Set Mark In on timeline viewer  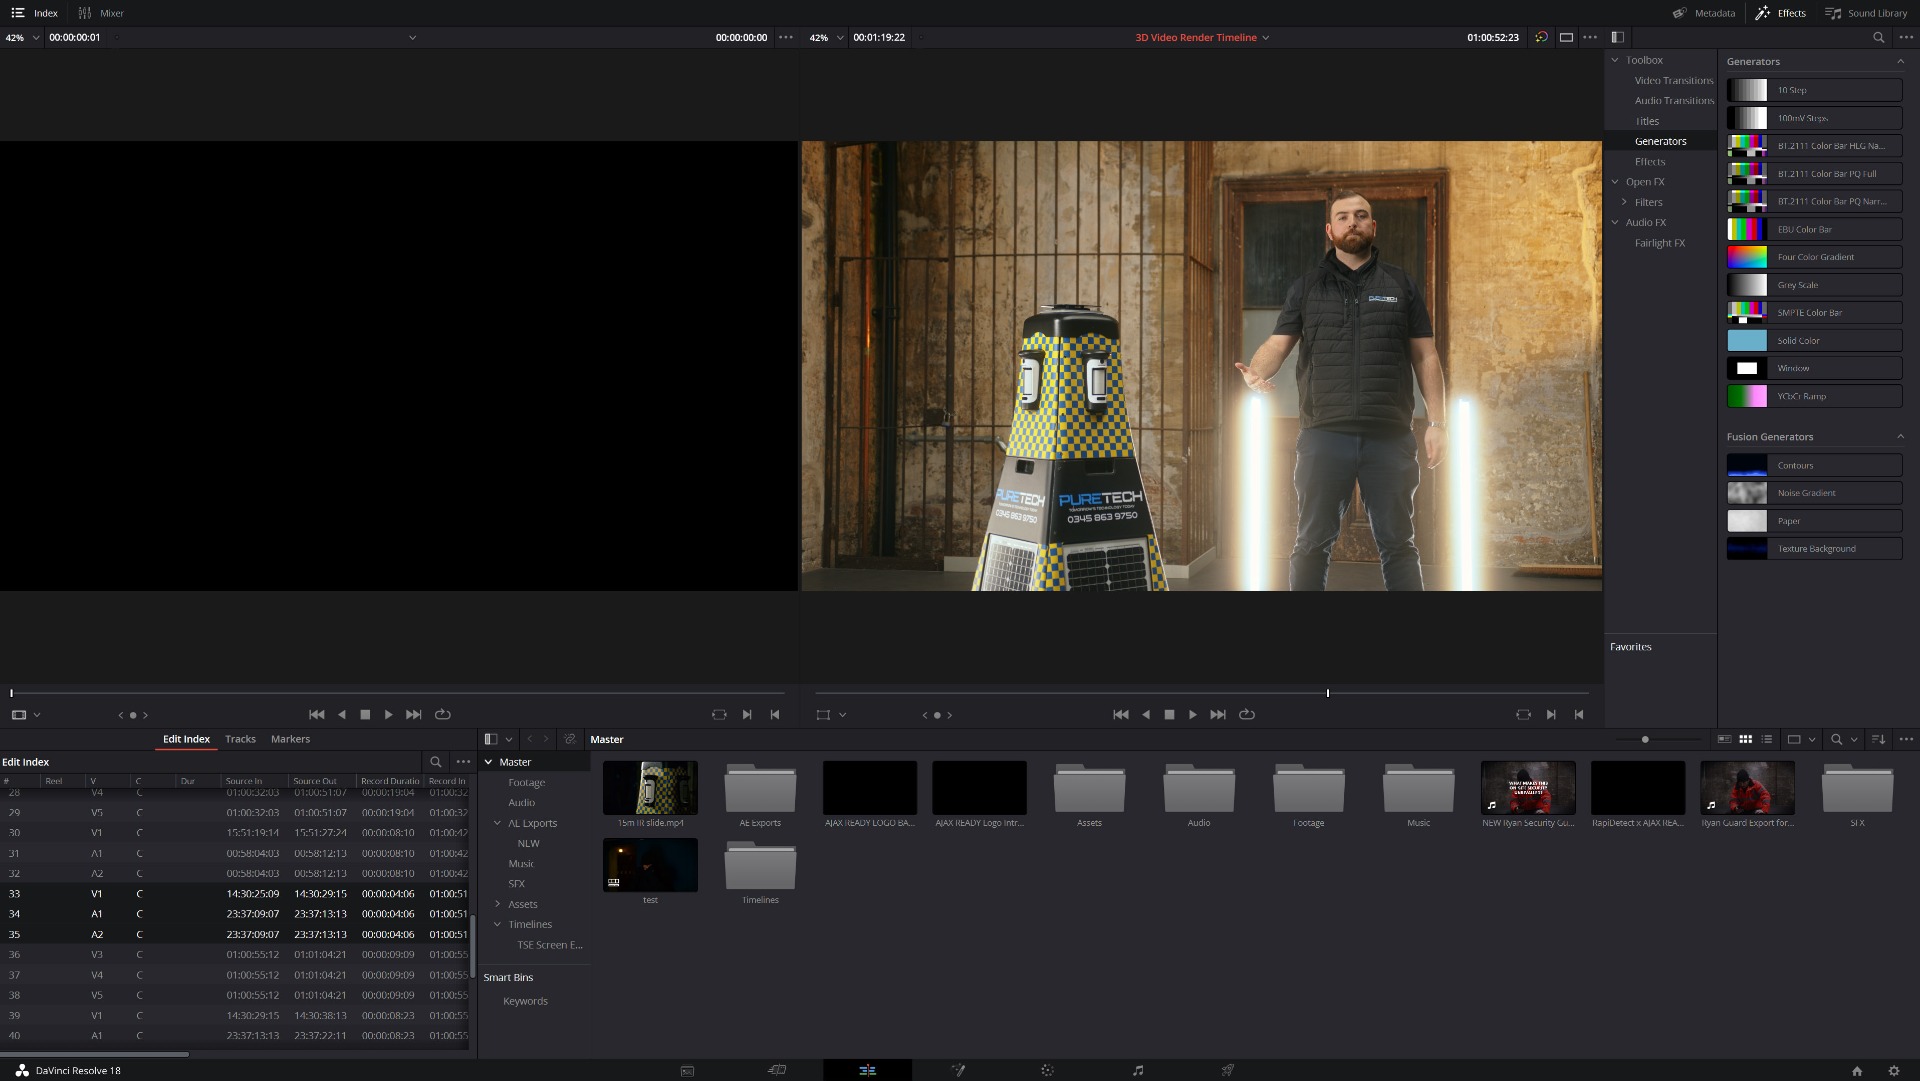tap(1551, 714)
